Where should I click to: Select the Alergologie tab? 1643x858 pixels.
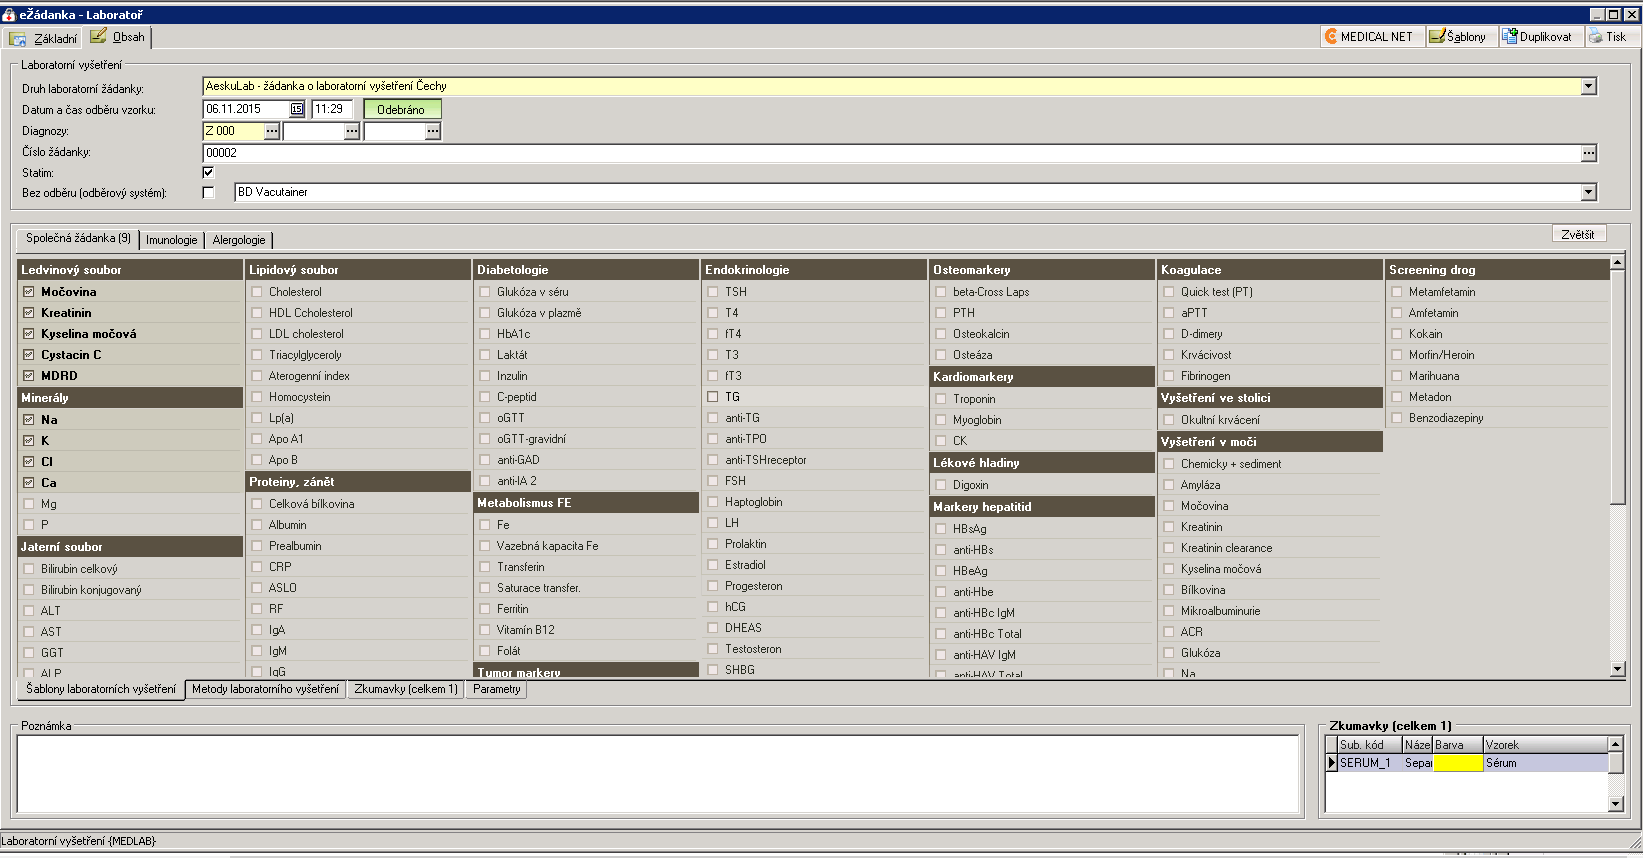tap(239, 240)
